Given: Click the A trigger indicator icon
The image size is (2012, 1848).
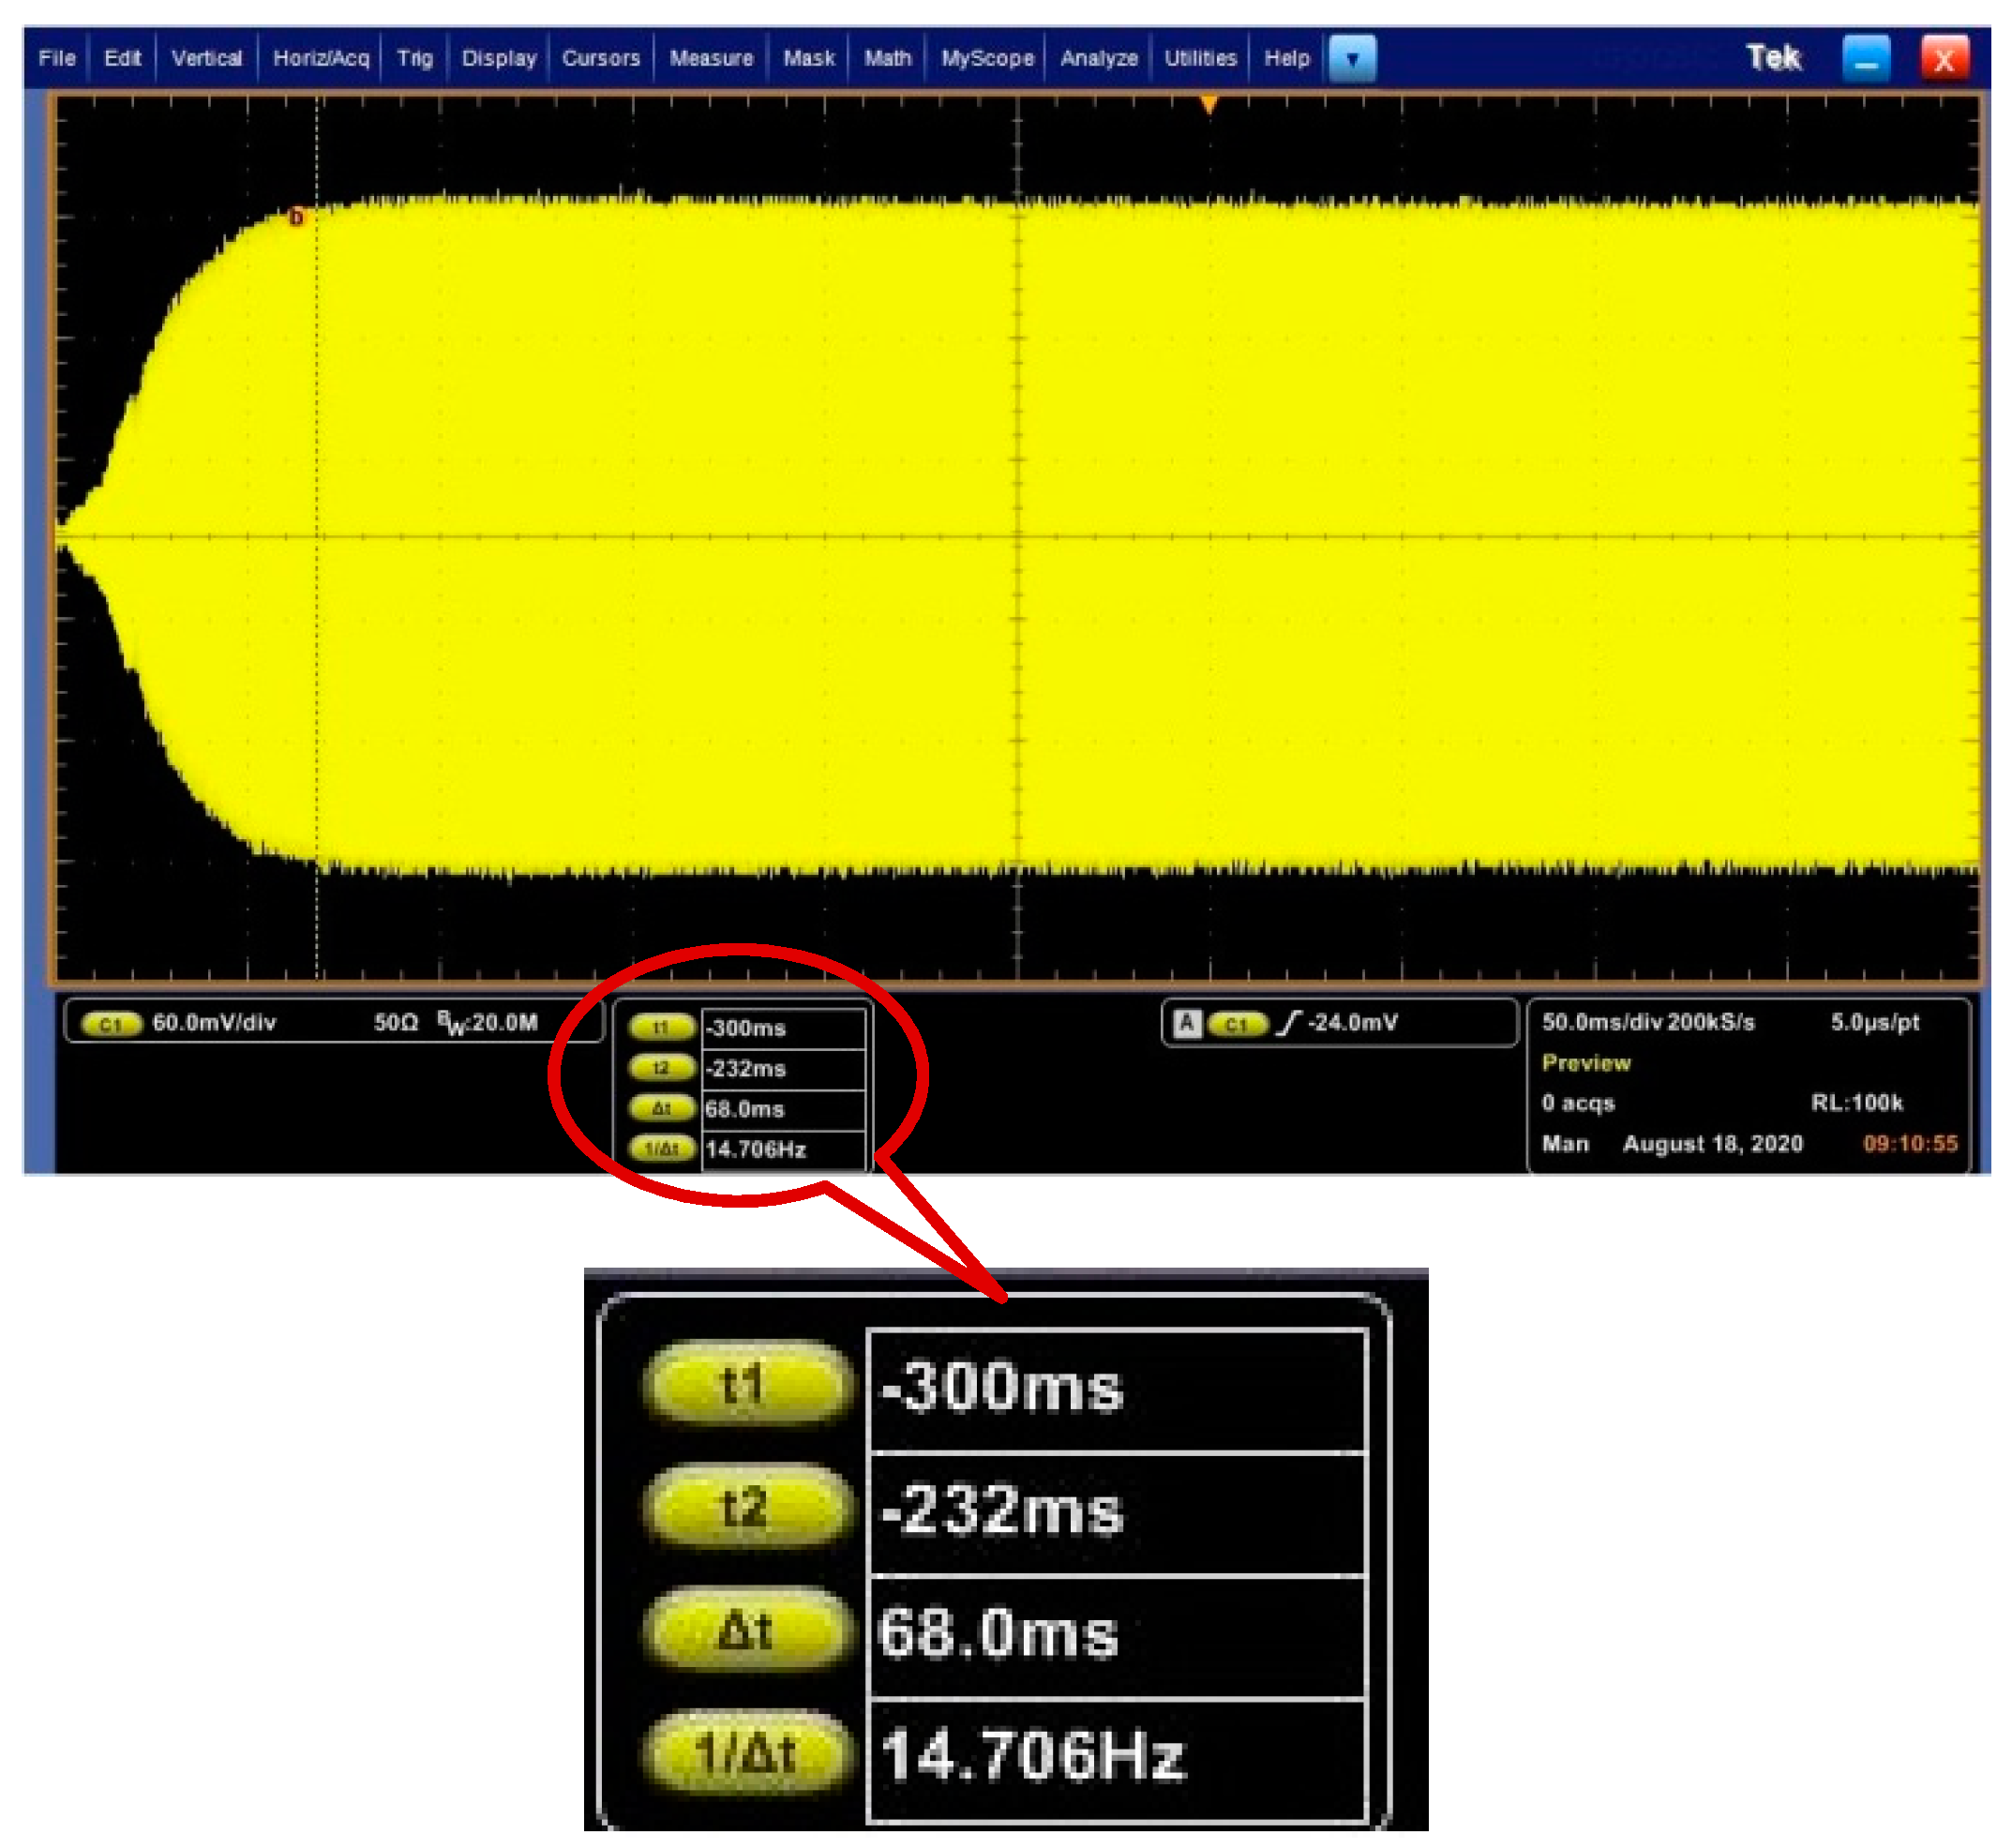Looking at the screenshot, I should tap(1186, 1023).
